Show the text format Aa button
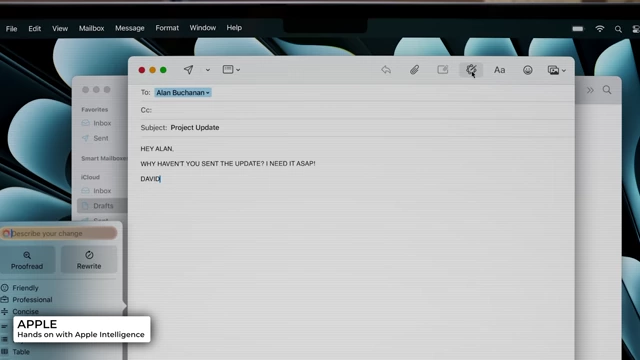The image size is (640, 360). pos(499,70)
